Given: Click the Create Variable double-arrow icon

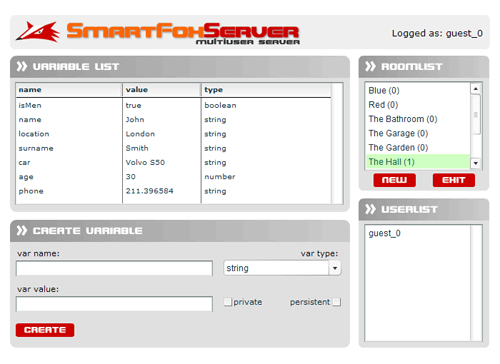Looking at the screenshot, I should click(22, 230).
